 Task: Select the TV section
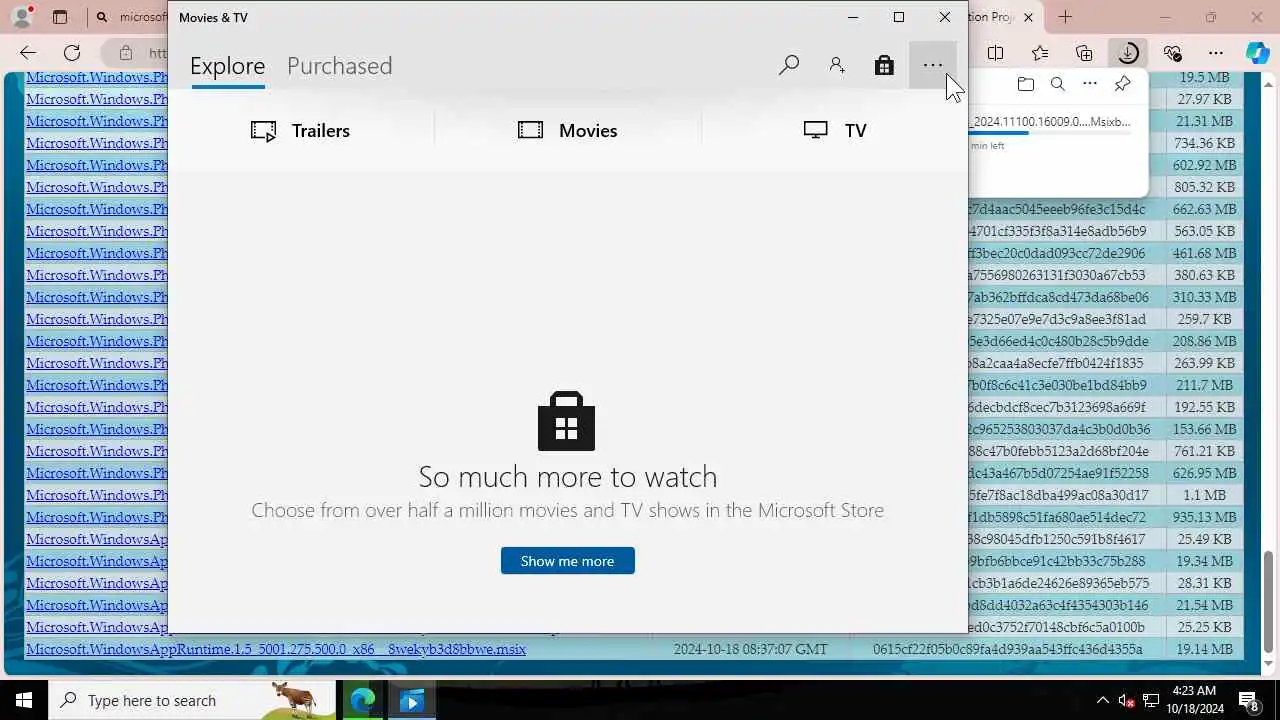(x=834, y=131)
